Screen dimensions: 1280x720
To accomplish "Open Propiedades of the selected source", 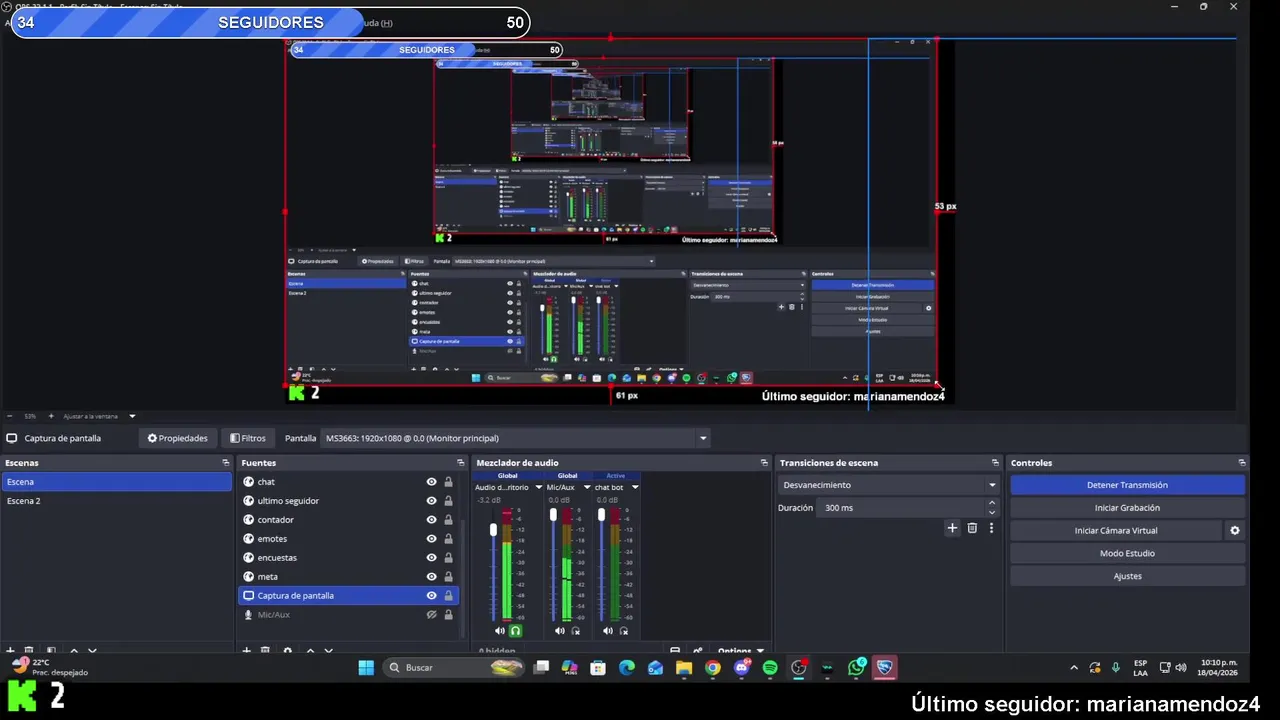I will click(178, 438).
